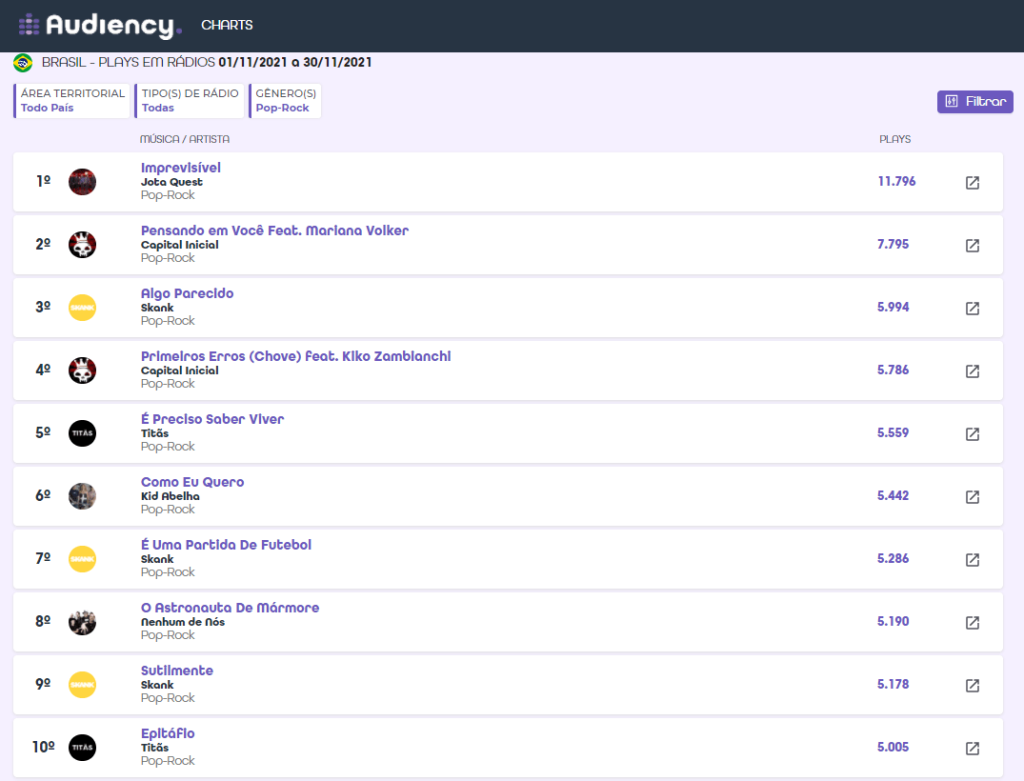Screen dimensions: 1024x781
Task: Click the plays count 5.994
Action: coord(893,307)
